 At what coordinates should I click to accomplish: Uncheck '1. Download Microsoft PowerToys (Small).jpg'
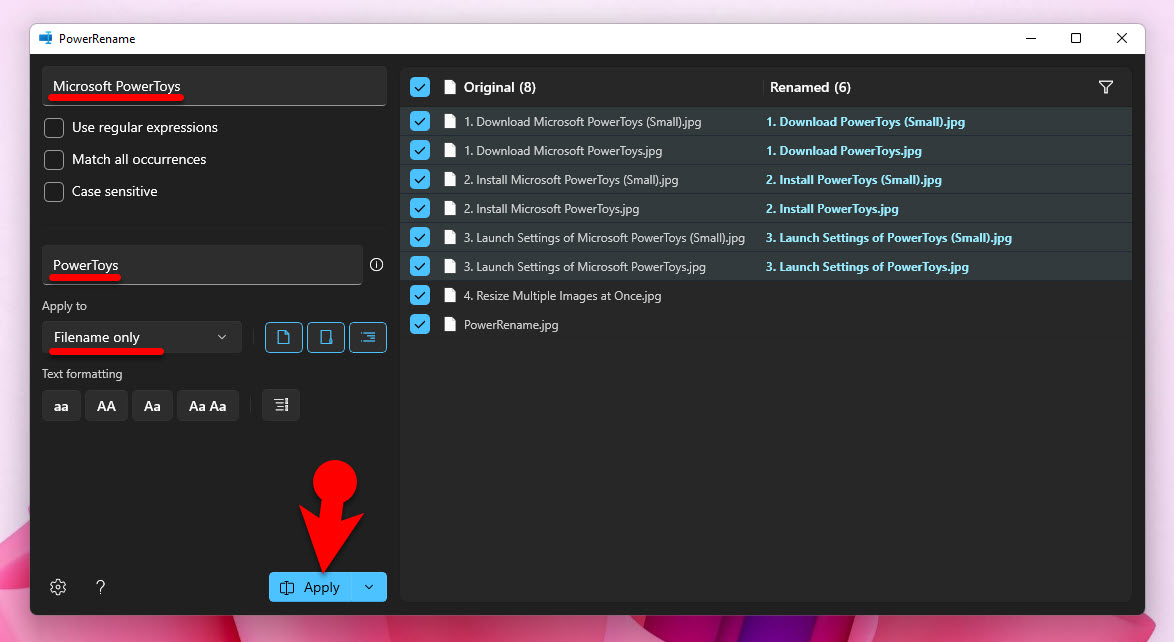[420, 121]
